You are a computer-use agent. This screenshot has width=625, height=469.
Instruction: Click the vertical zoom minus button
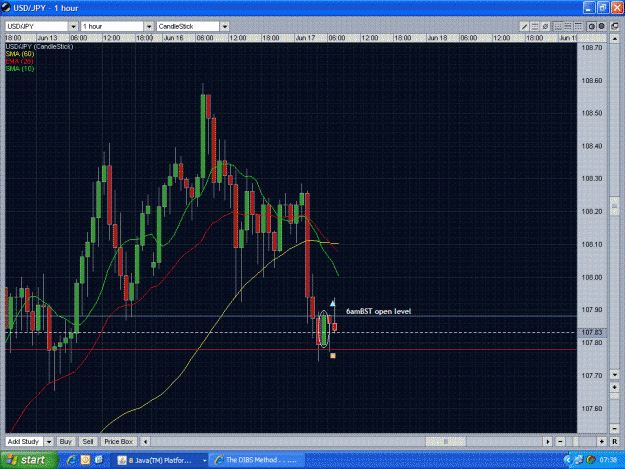pos(614,428)
